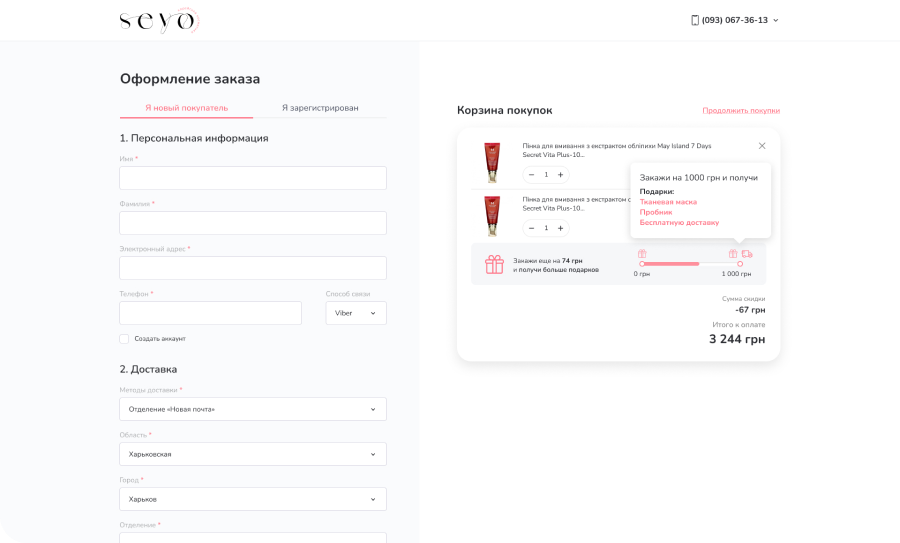This screenshot has width=900, height=543.
Task: Click "Пробник" in tooltip
Action: (655, 212)
